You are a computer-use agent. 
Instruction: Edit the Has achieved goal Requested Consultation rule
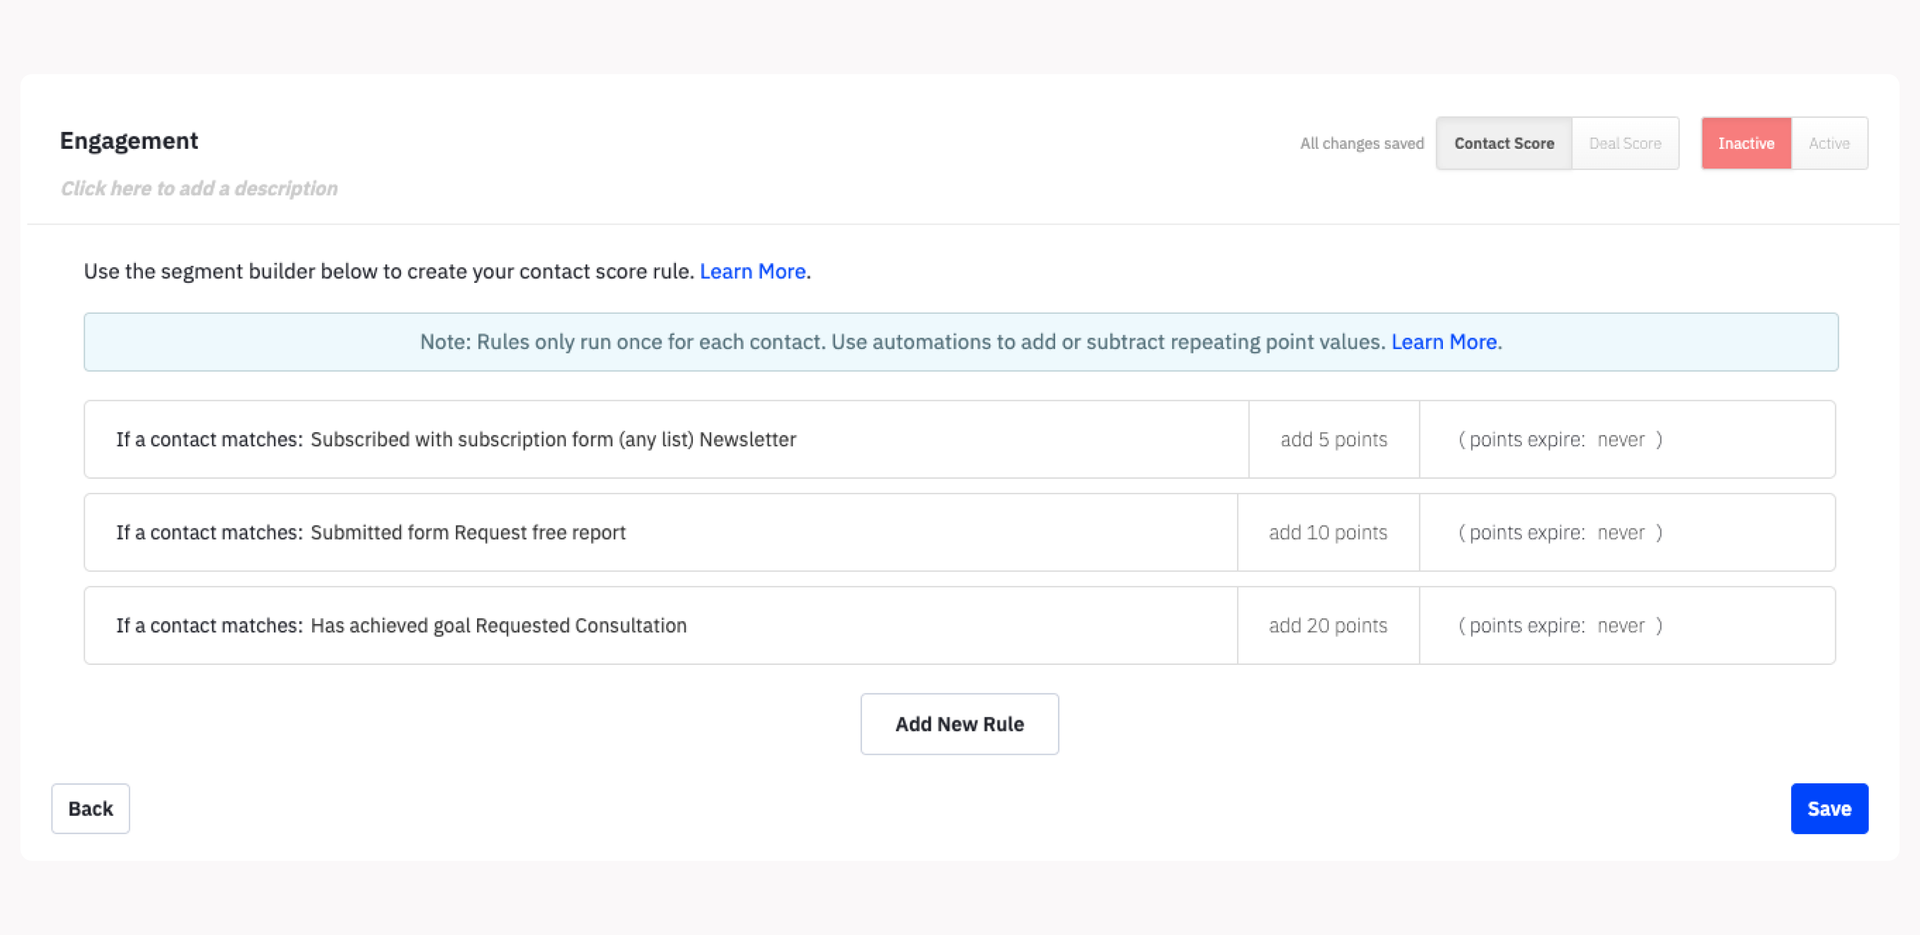pyautogui.click(x=497, y=625)
